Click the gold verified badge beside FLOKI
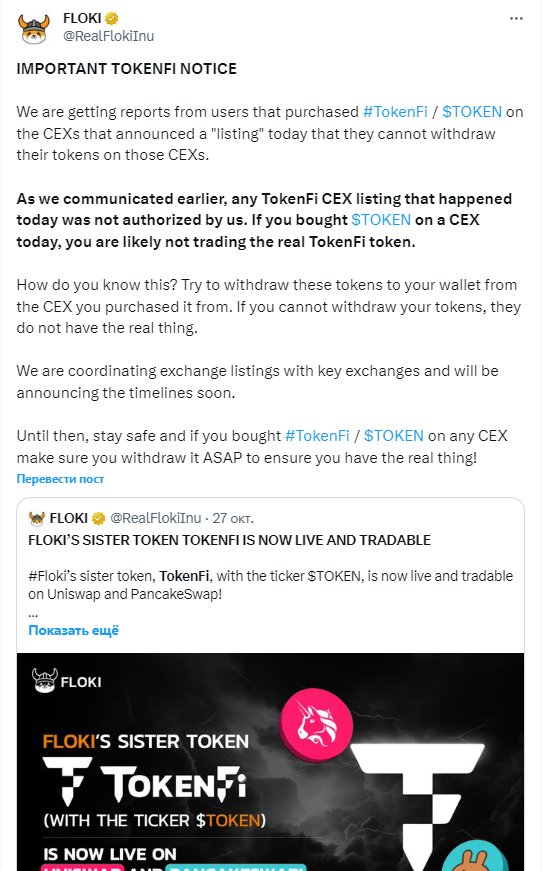Screen dimensions: 543x871 [112, 18]
